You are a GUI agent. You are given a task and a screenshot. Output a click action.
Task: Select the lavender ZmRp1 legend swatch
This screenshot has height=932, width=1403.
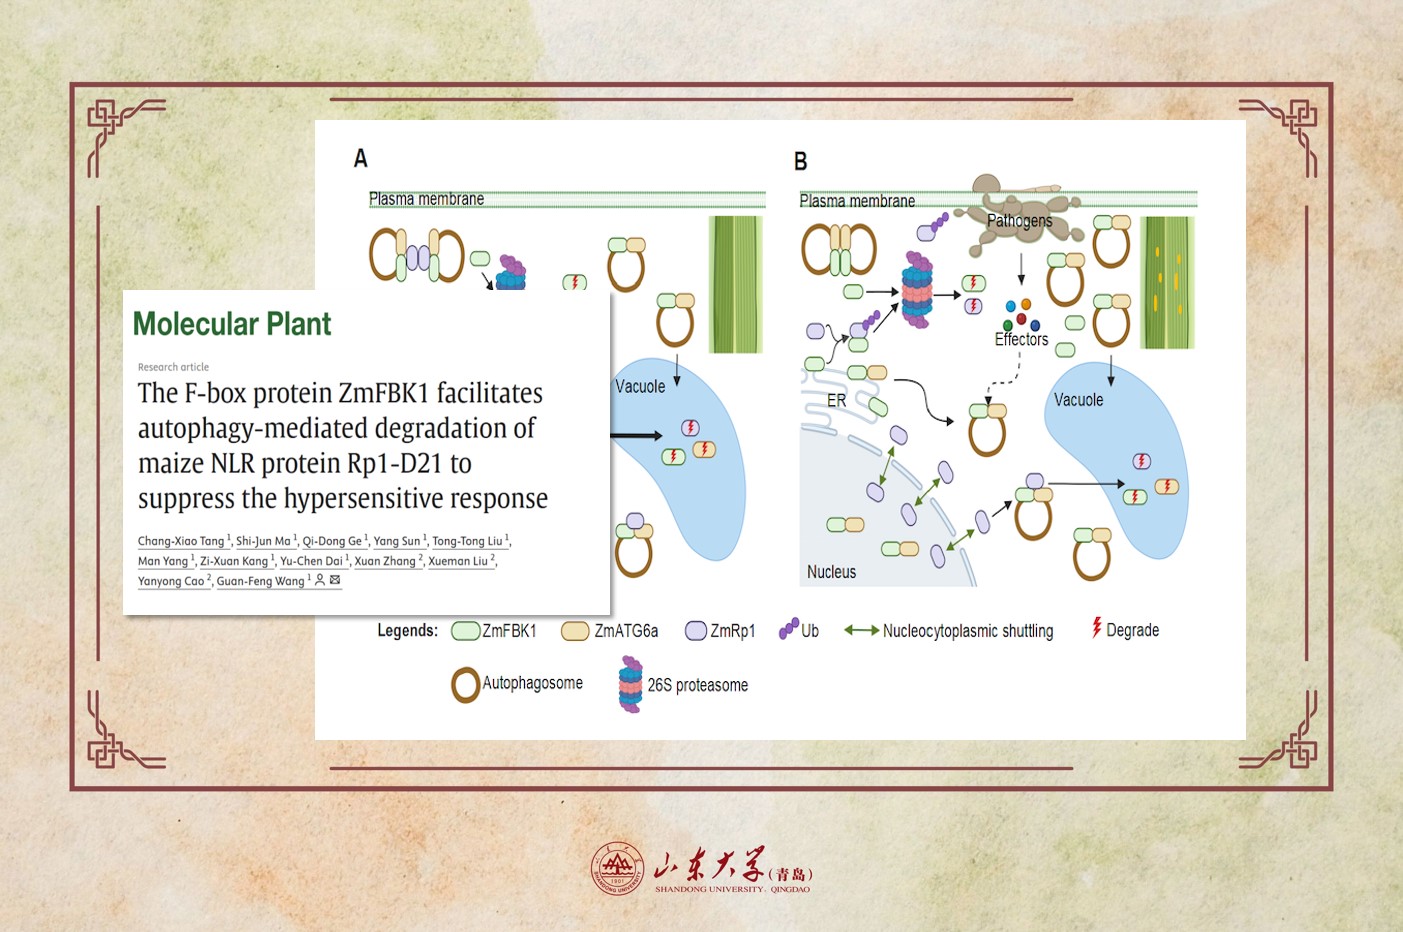click(x=696, y=631)
